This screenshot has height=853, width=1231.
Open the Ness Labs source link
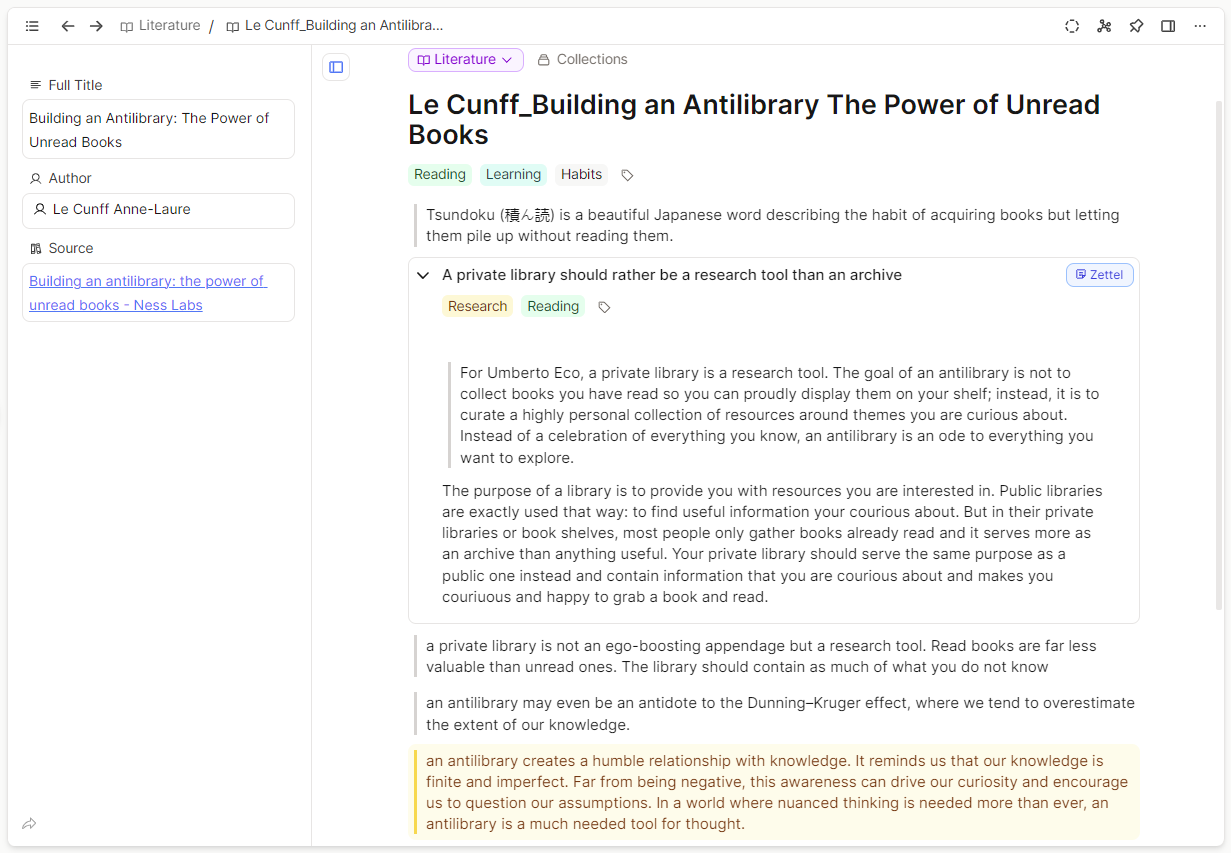[x=147, y=293]
